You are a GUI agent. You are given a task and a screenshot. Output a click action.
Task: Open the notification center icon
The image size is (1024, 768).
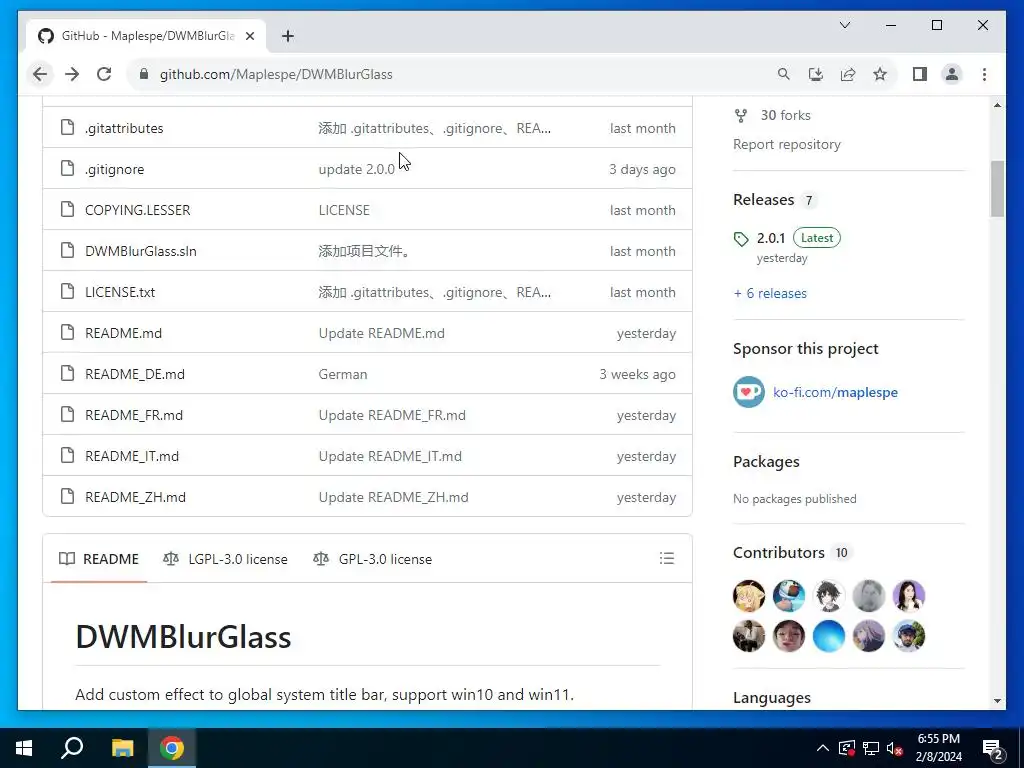click(x=993, y=748)
